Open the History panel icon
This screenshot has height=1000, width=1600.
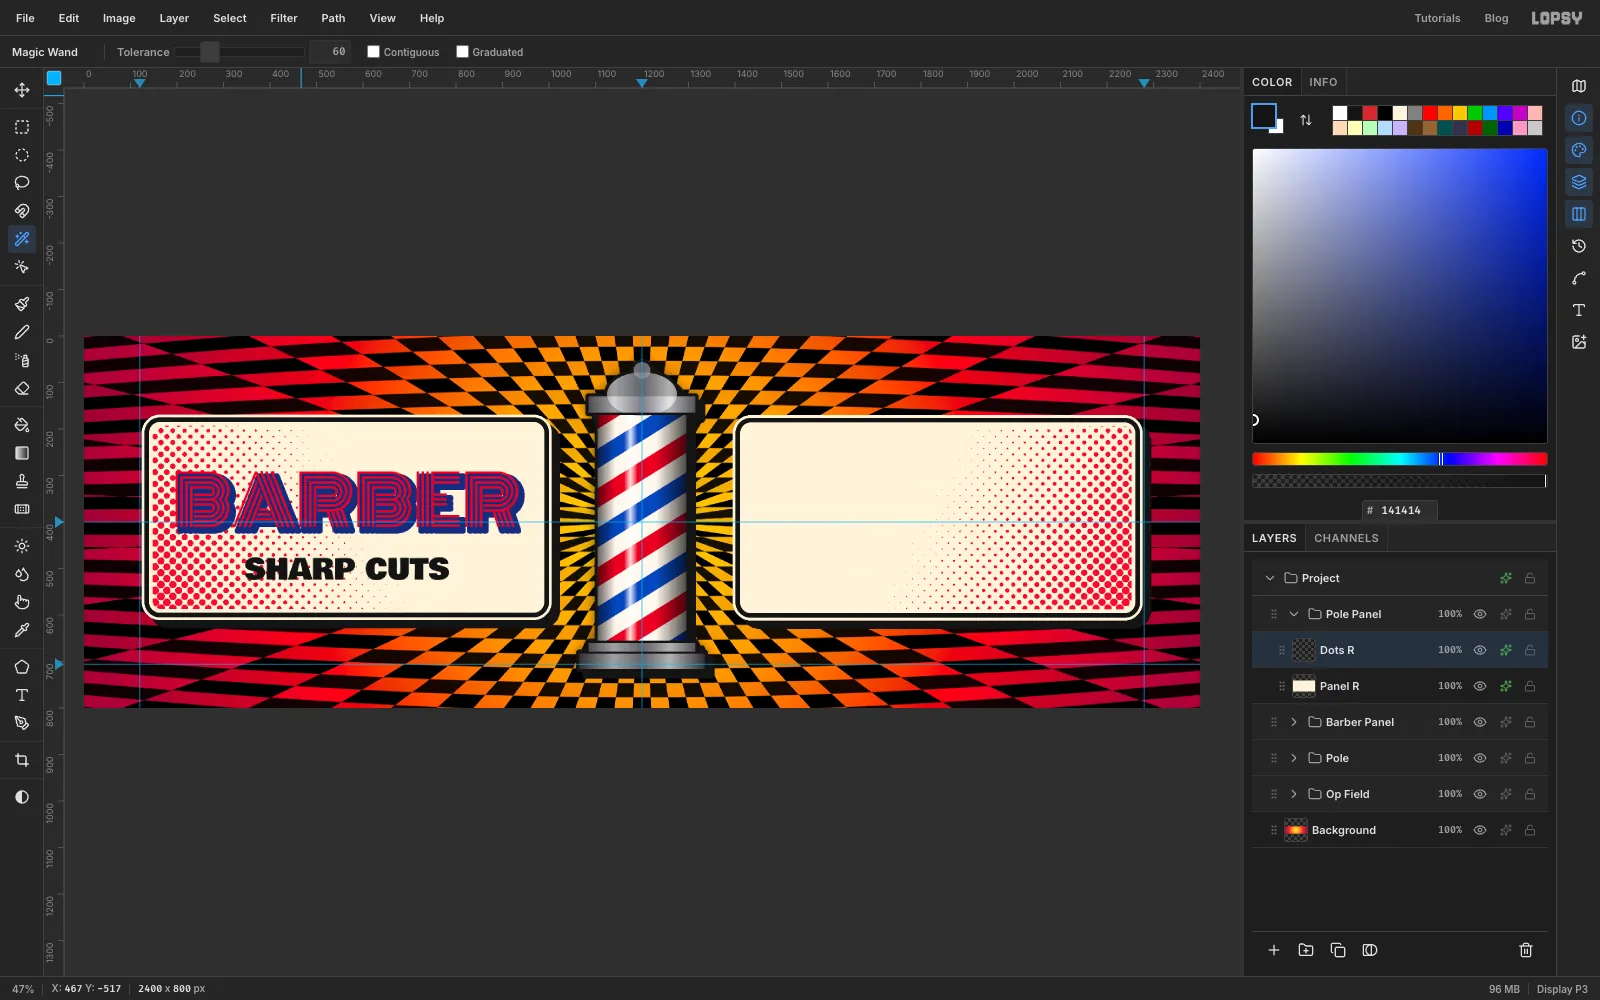(1579, 246)
